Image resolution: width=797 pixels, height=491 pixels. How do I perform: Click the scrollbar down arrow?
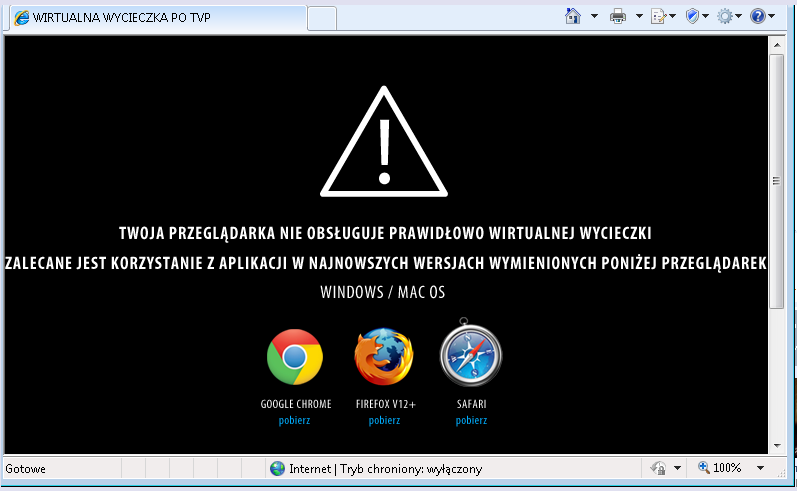pos(777,446)
